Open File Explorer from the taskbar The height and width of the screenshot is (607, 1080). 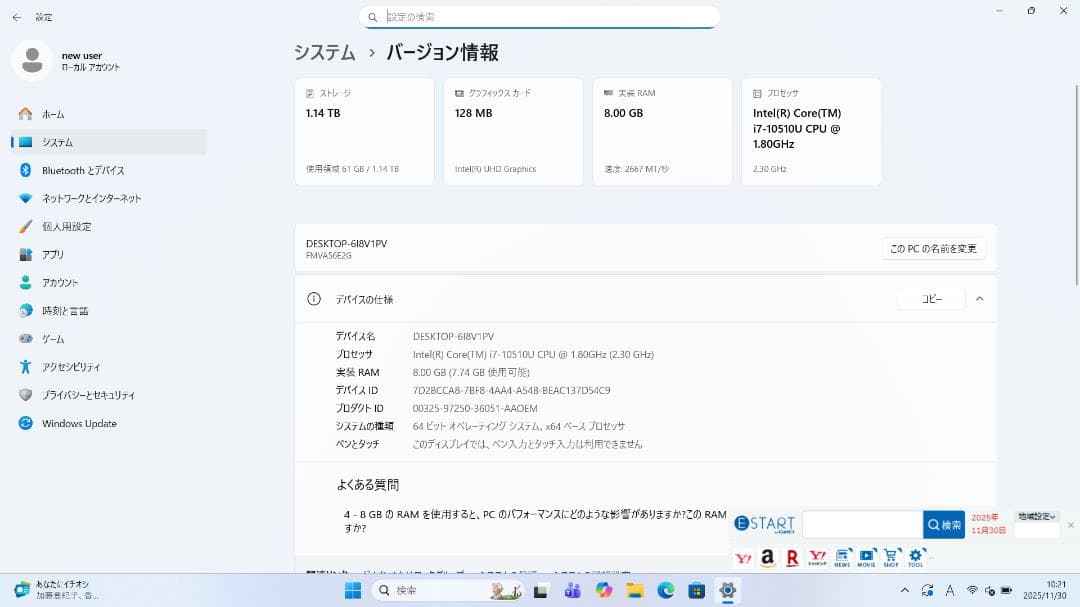636,590
